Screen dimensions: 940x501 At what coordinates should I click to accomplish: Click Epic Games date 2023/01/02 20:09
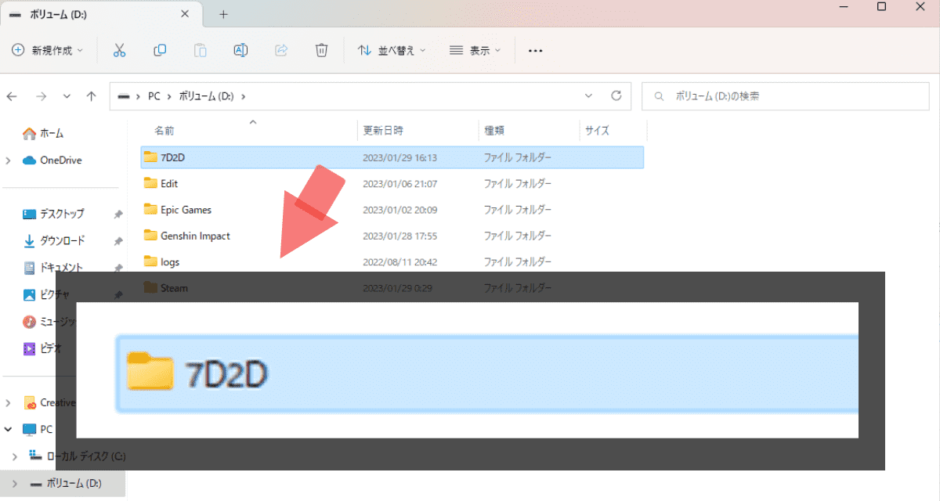[x=399, y=210]
